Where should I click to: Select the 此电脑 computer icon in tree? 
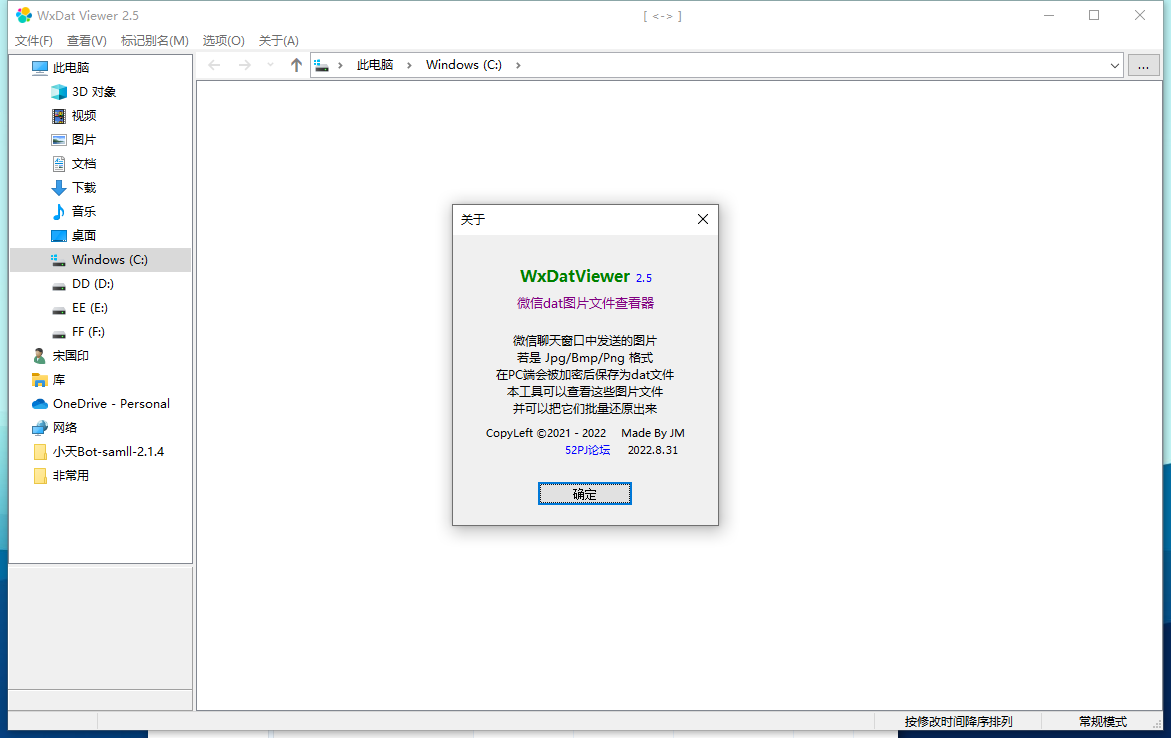click(x=40, y=68)
